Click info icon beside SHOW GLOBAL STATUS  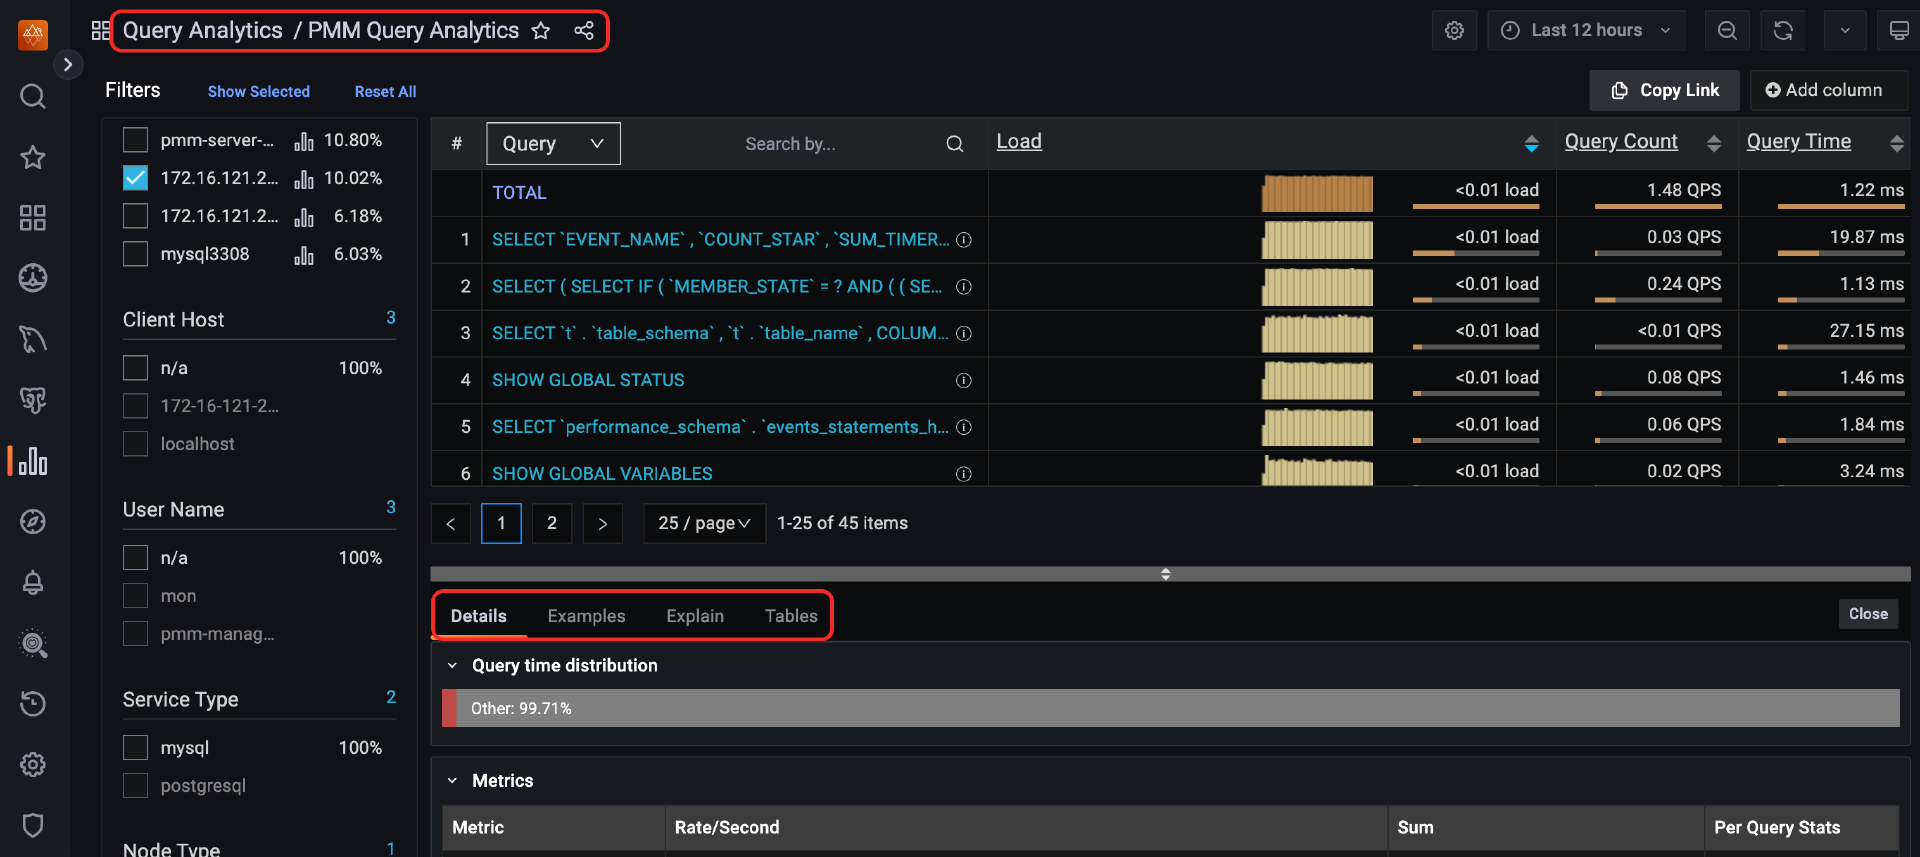point(964,381)
